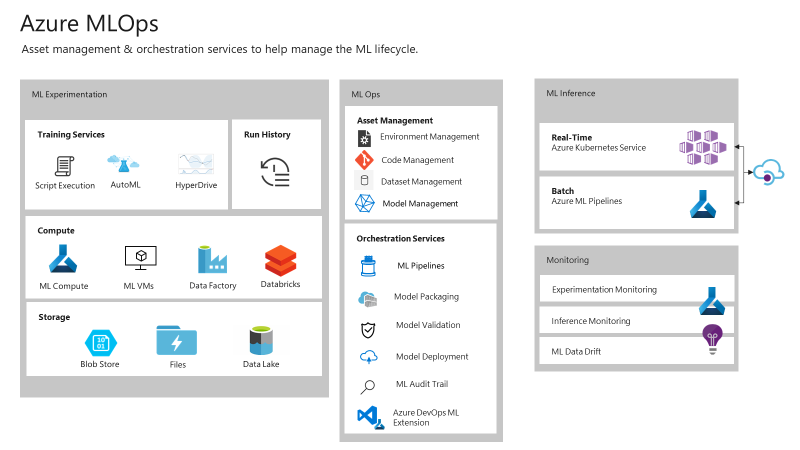Select the Compute section heading

tap(56, 231)
